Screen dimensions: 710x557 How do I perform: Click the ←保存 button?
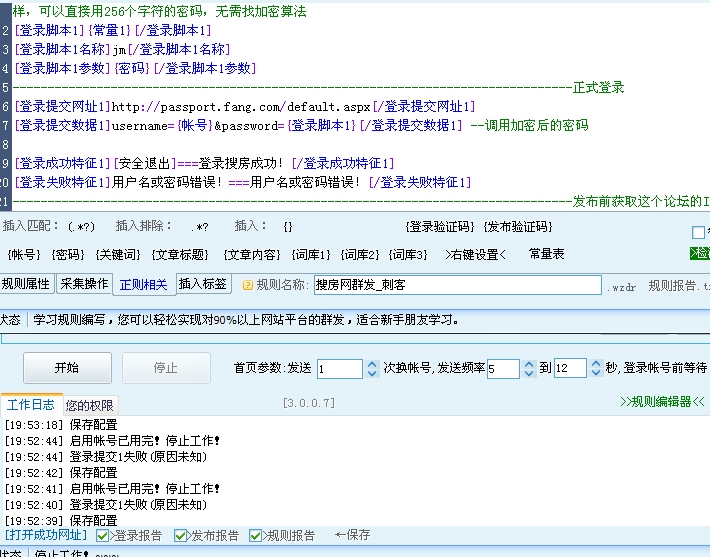(x=352, y=535)
